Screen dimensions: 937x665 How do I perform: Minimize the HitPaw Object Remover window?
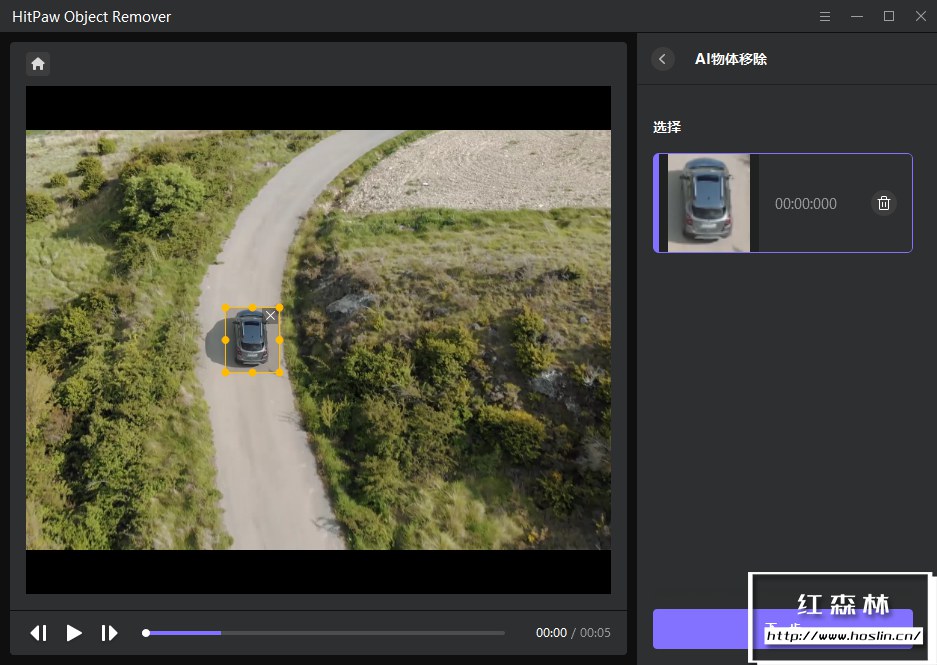pos(857,16)
